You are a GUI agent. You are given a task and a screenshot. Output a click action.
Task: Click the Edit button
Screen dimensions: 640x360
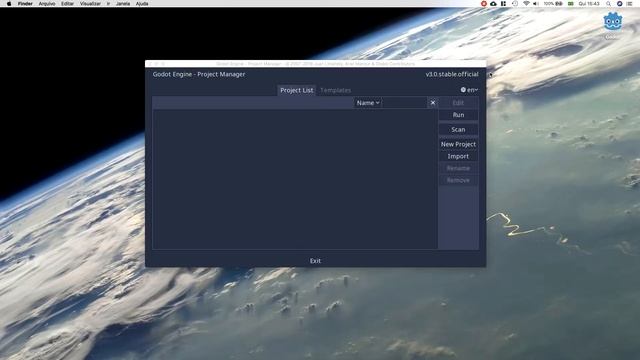(x=458, y=103)
